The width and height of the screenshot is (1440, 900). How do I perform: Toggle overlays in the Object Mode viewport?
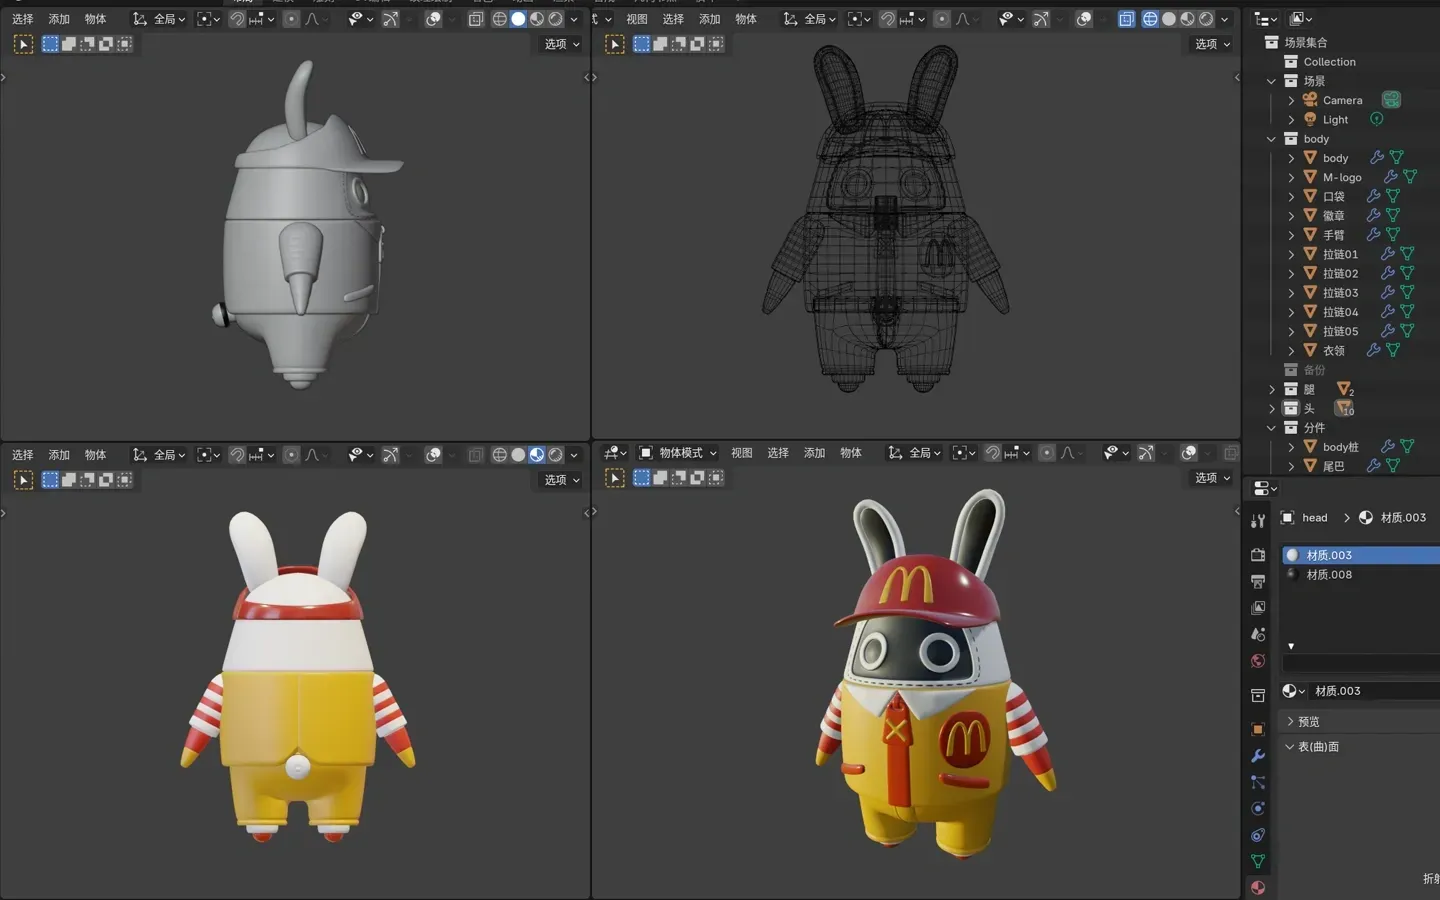click(1188, 453)
